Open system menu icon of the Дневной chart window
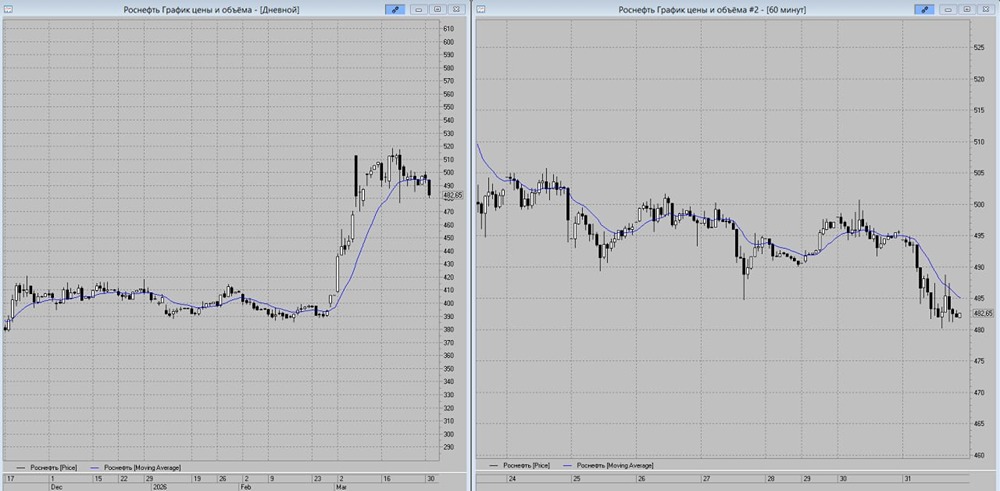The image size is (1000, 491). pos(7,9)
